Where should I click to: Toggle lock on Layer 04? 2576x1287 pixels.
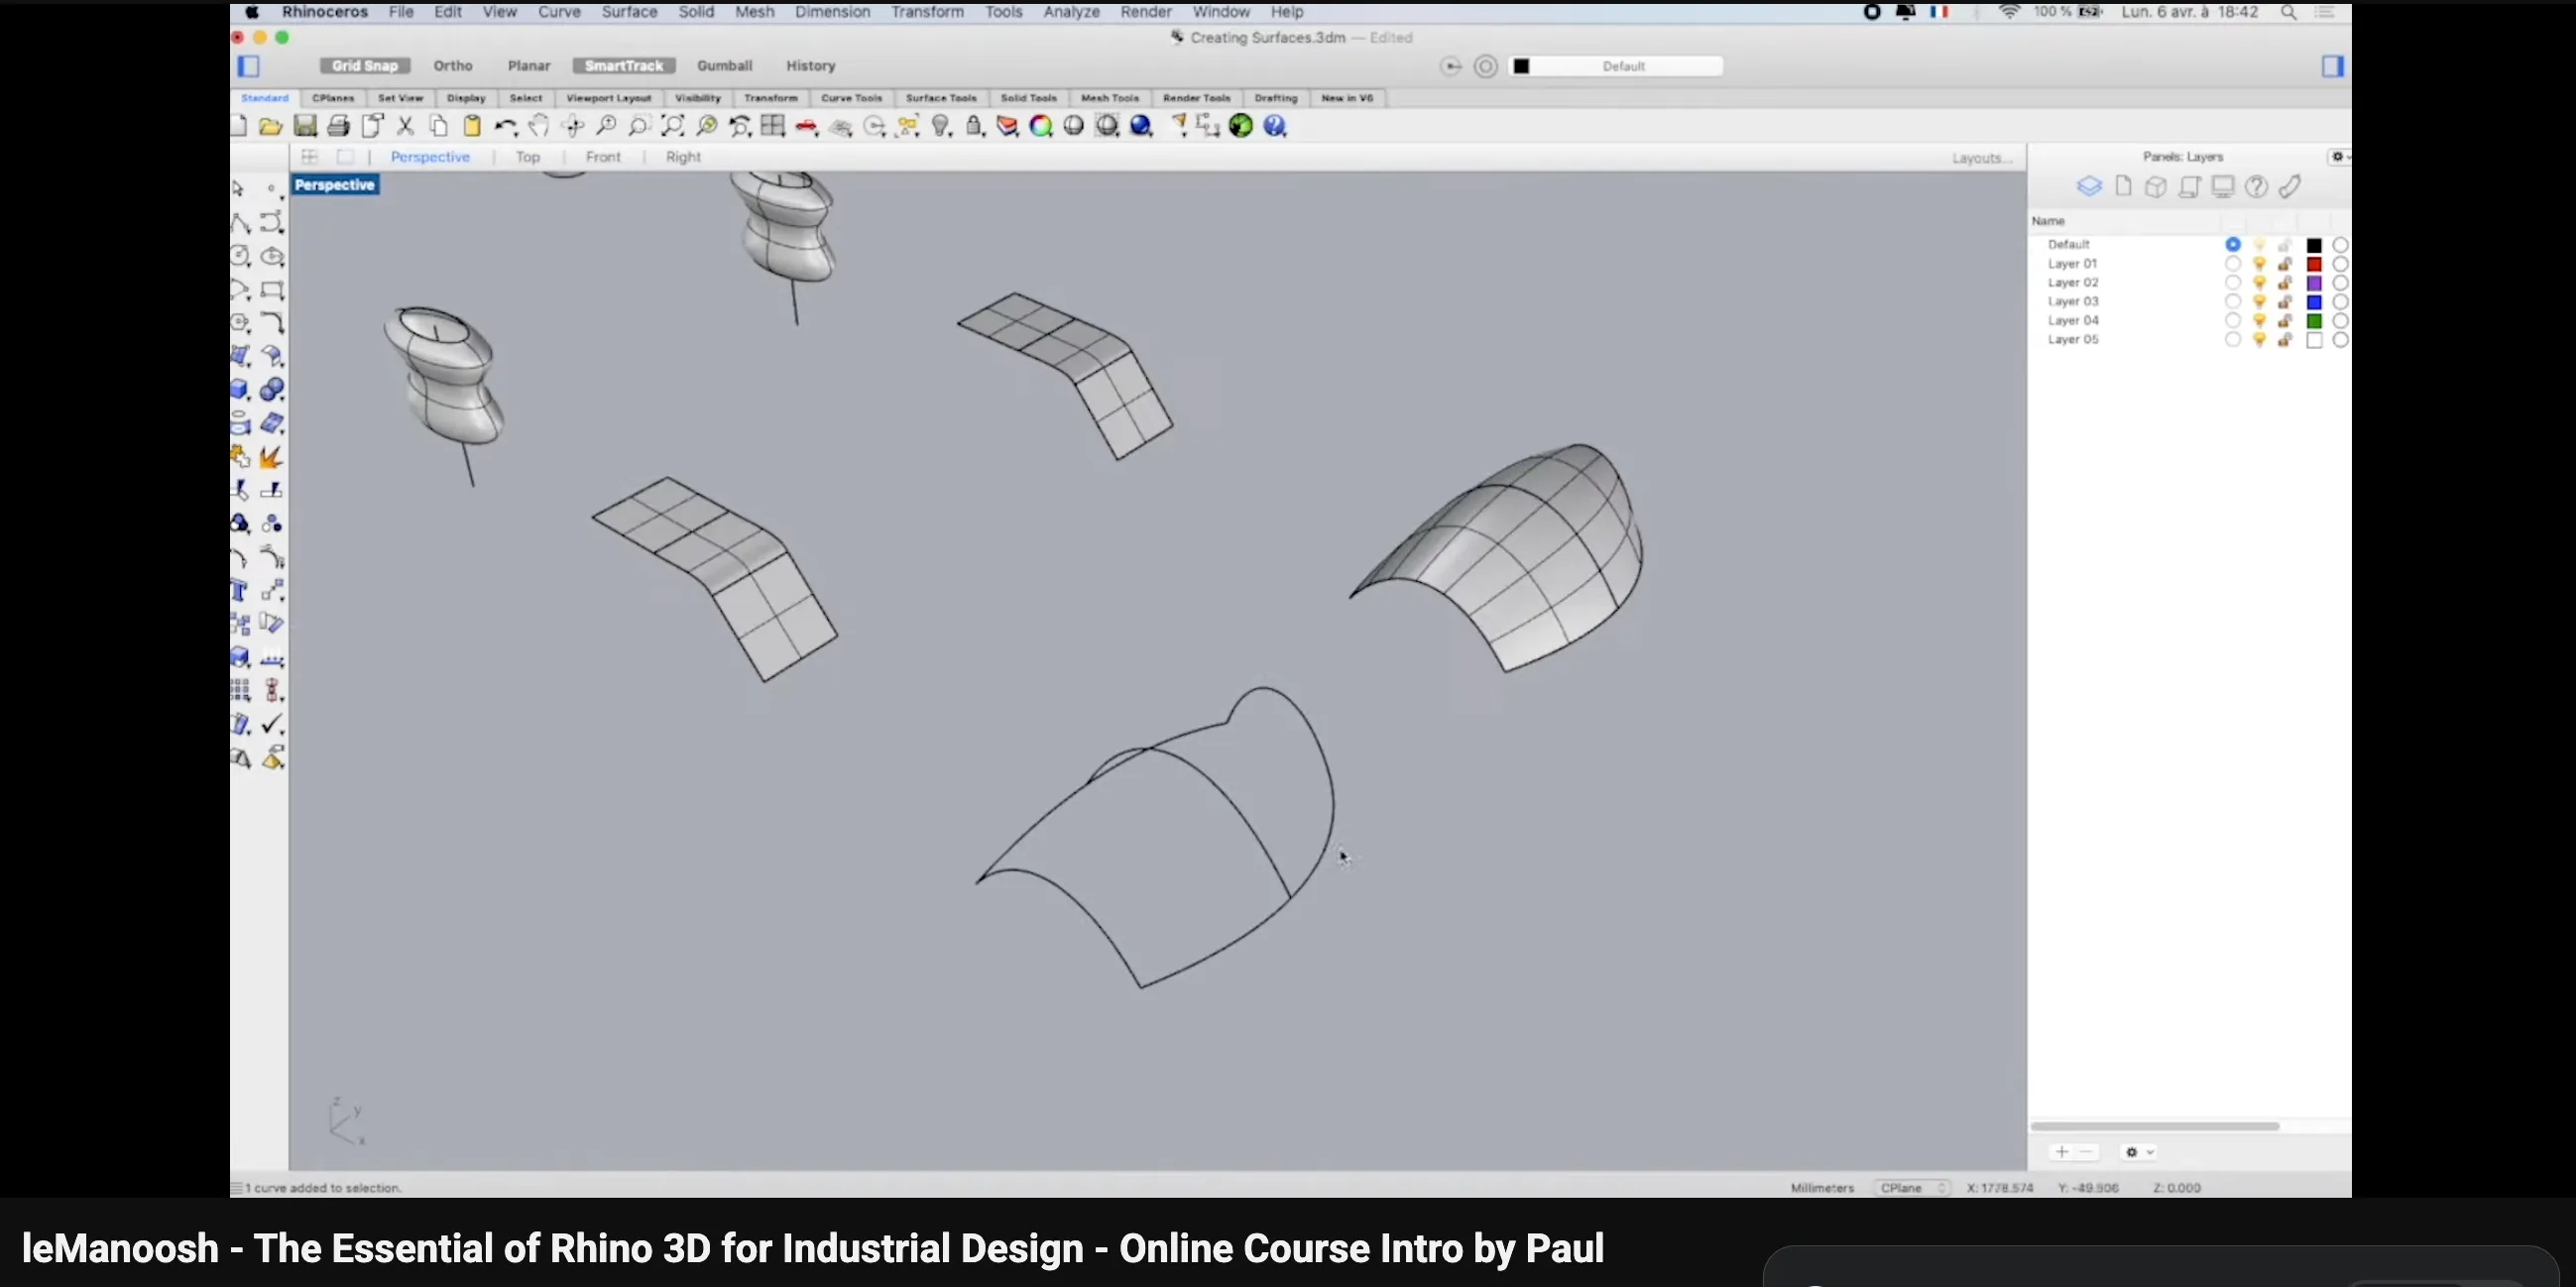click(x=2285, y=321)
